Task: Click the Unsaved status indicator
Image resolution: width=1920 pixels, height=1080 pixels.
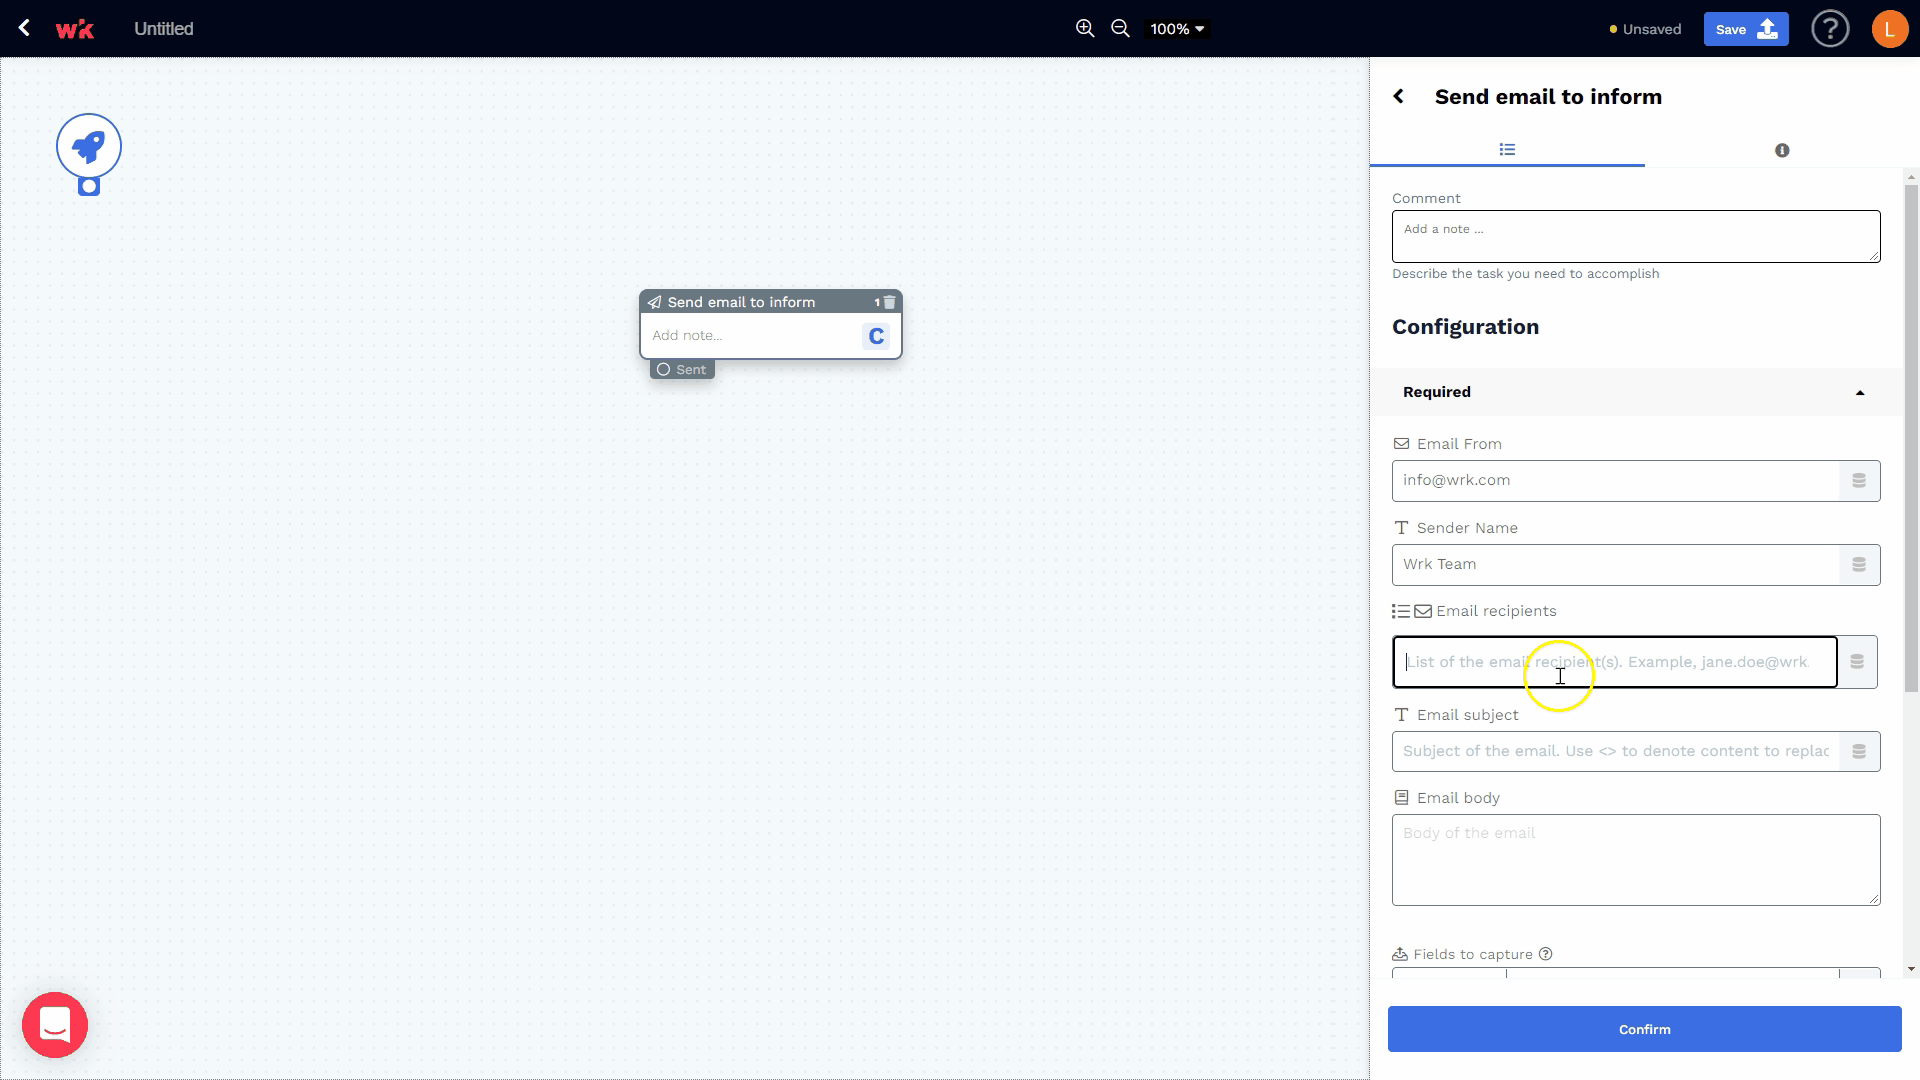Action: (1645, 29)
